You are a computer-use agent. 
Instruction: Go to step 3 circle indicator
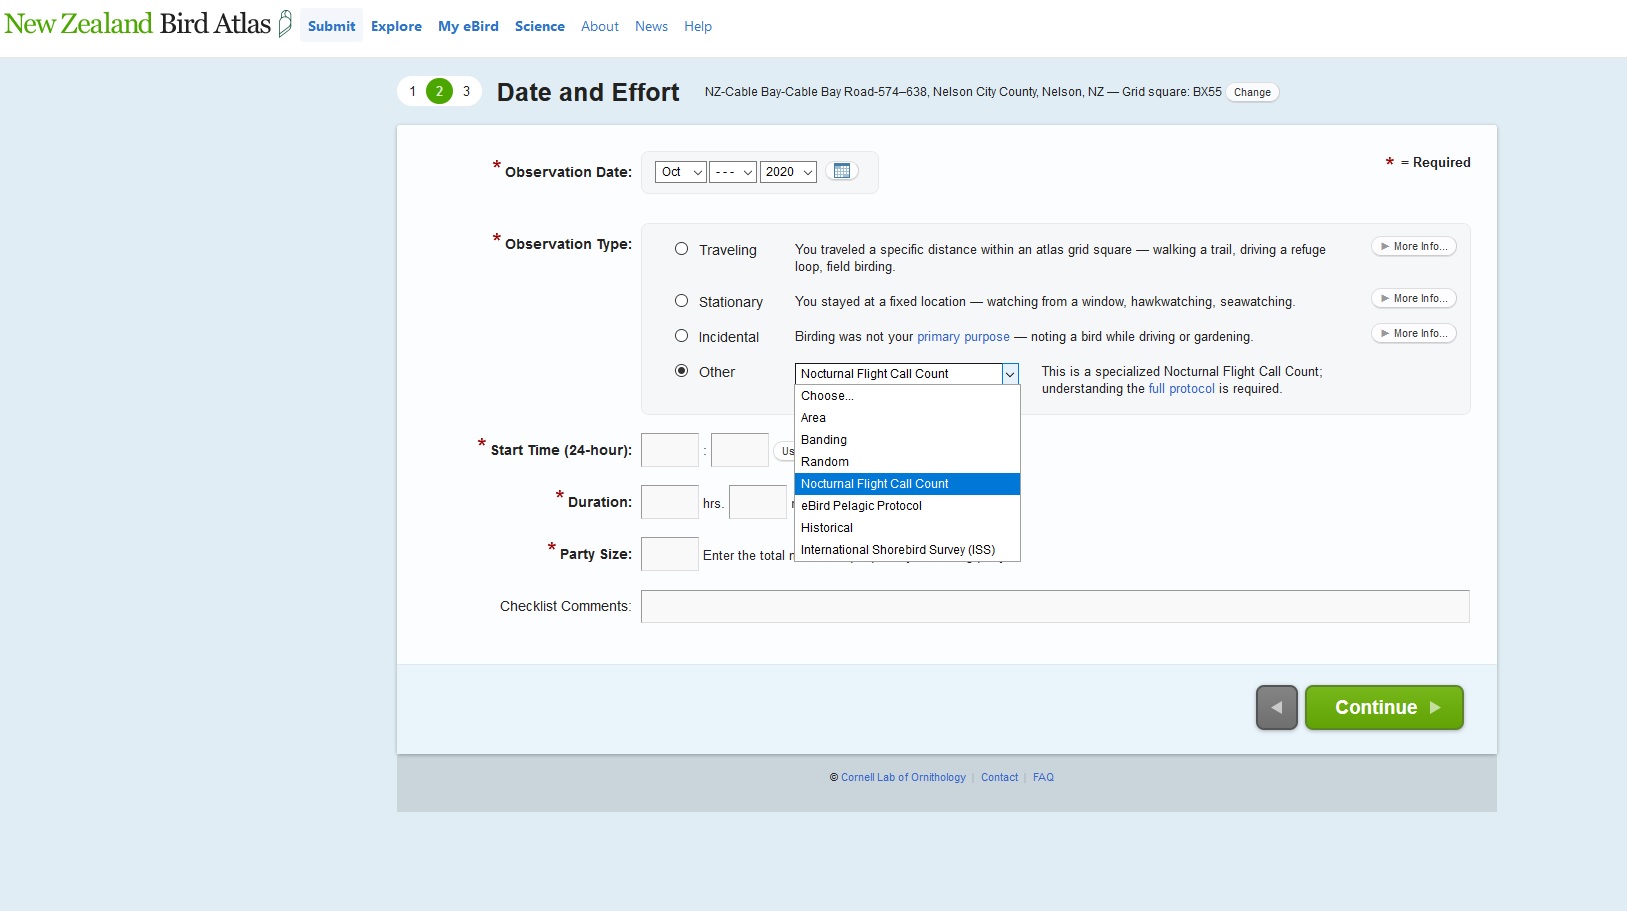[466, 91]
